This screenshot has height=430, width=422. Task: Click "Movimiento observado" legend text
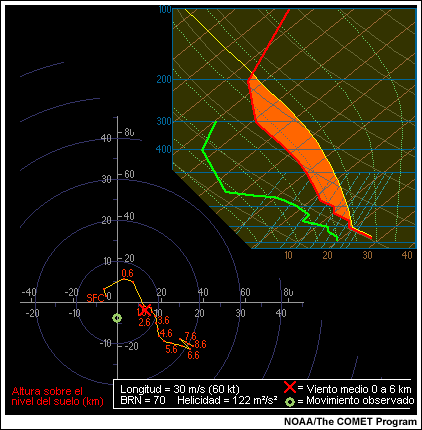pos(360,400)
